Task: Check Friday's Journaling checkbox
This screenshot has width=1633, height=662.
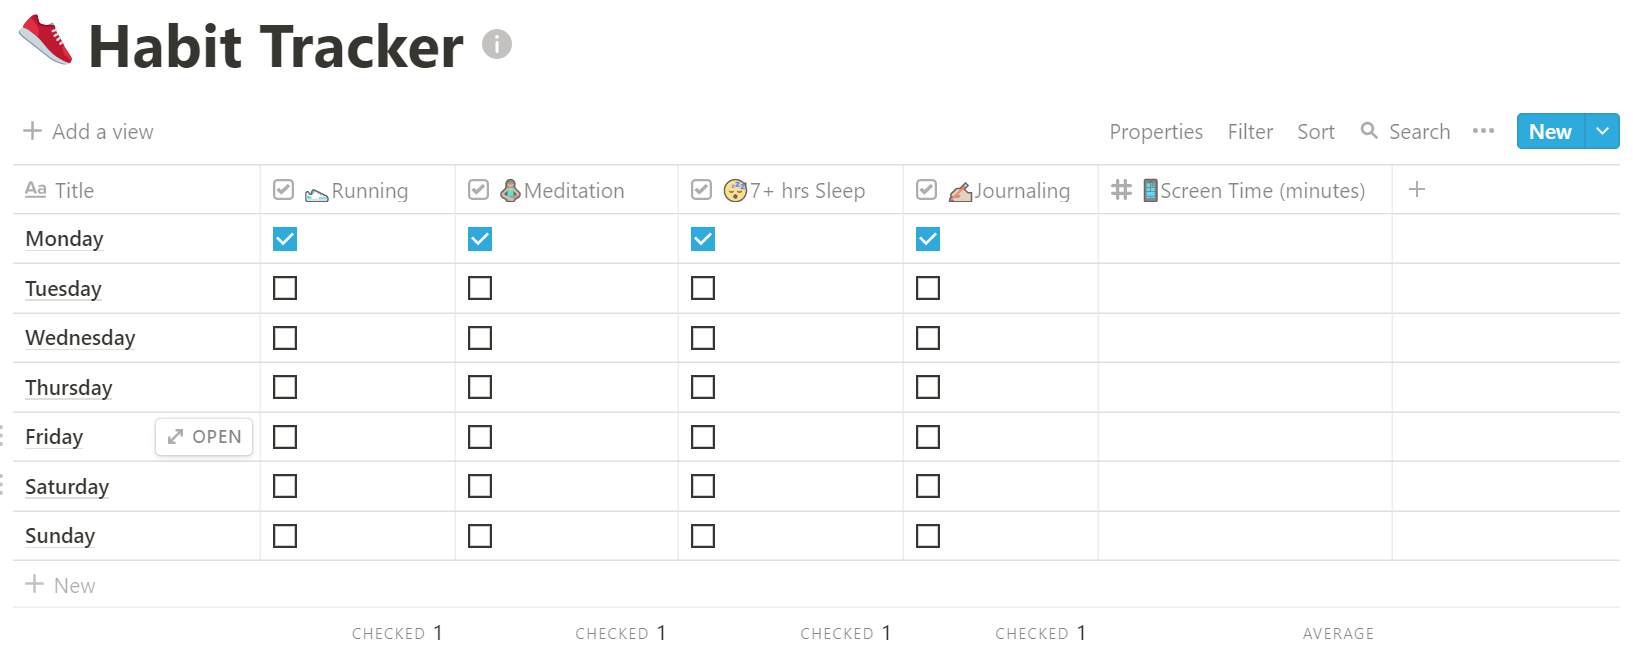Action: click(x=928, y=437)
